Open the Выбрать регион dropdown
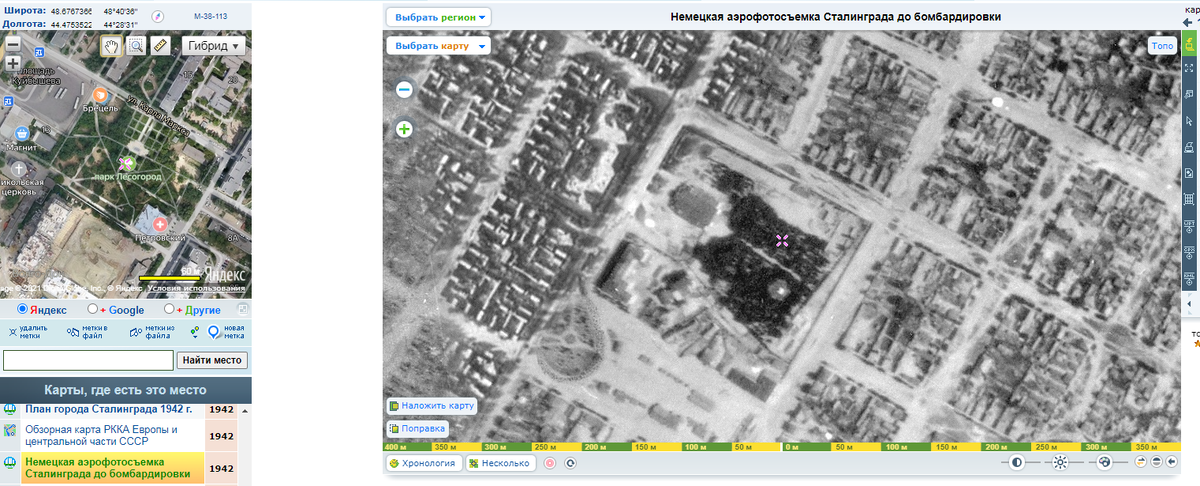Image resolution: width=1200 pixels, height=486 pixels. tap(438, 17)
